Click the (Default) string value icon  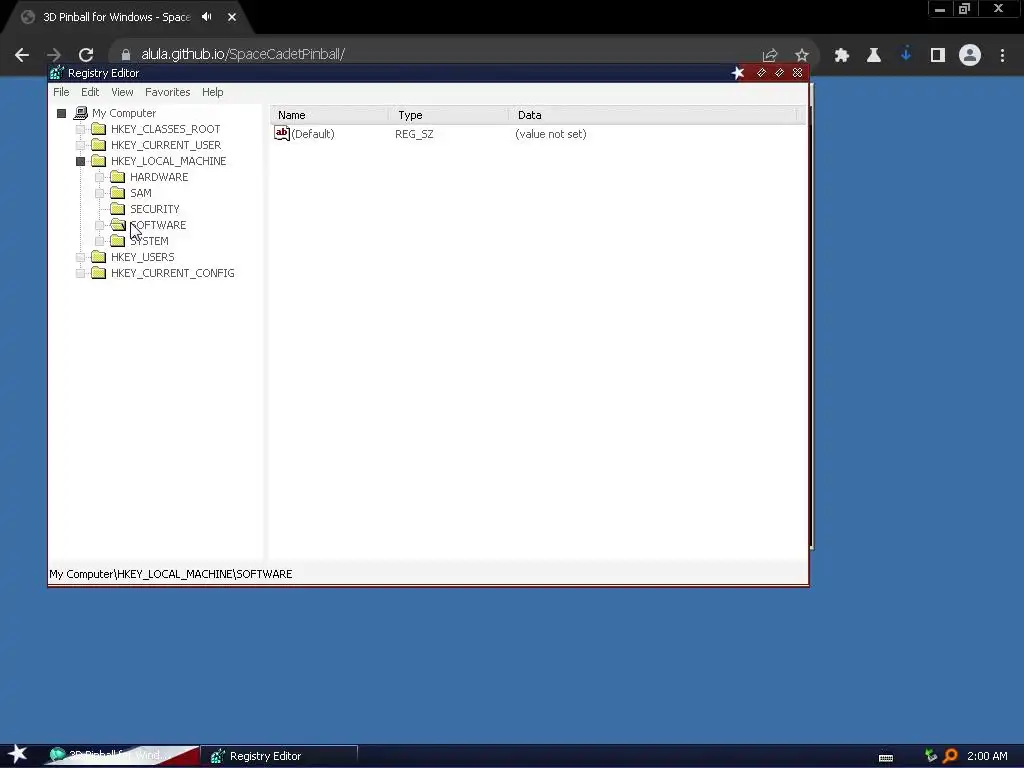point(281,133)
